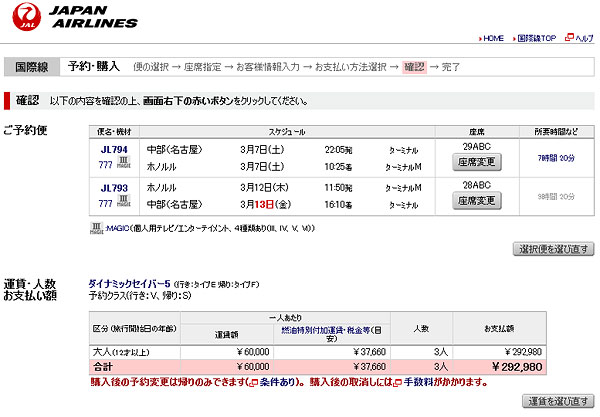
Task: Change seats 29ABC with 座席変更 button
Action: pos(476,164)
